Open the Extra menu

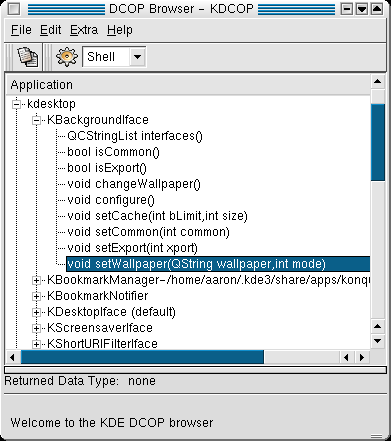(84, 30)
